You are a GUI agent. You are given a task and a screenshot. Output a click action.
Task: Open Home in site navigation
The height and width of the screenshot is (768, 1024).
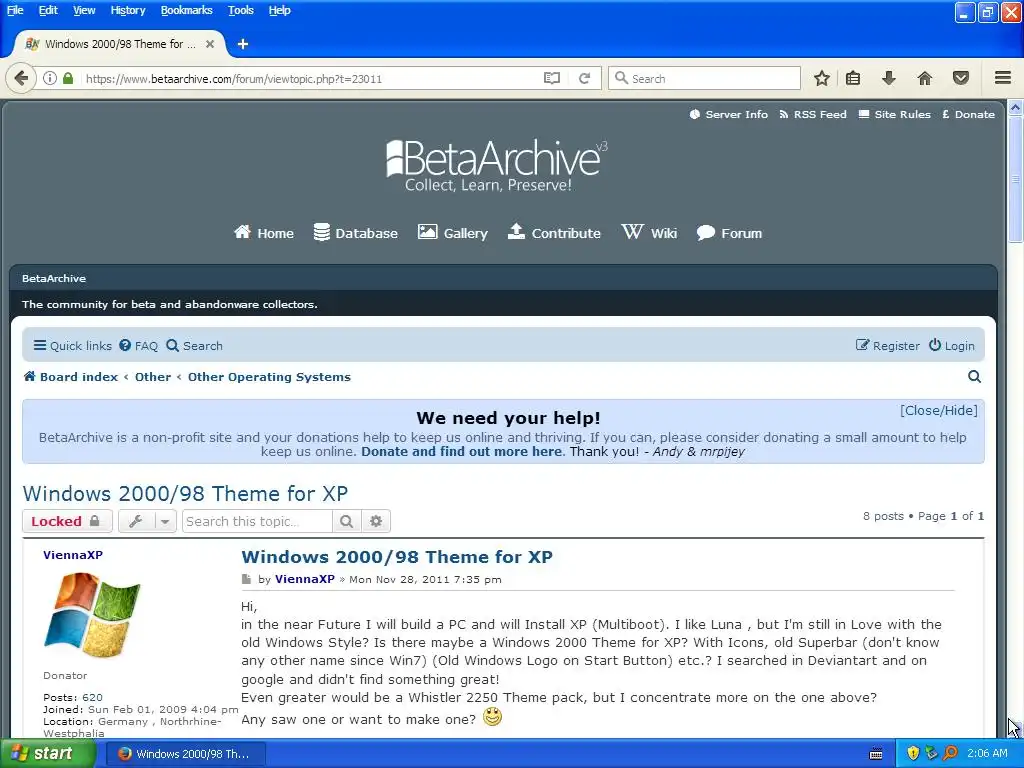point(264,232)
